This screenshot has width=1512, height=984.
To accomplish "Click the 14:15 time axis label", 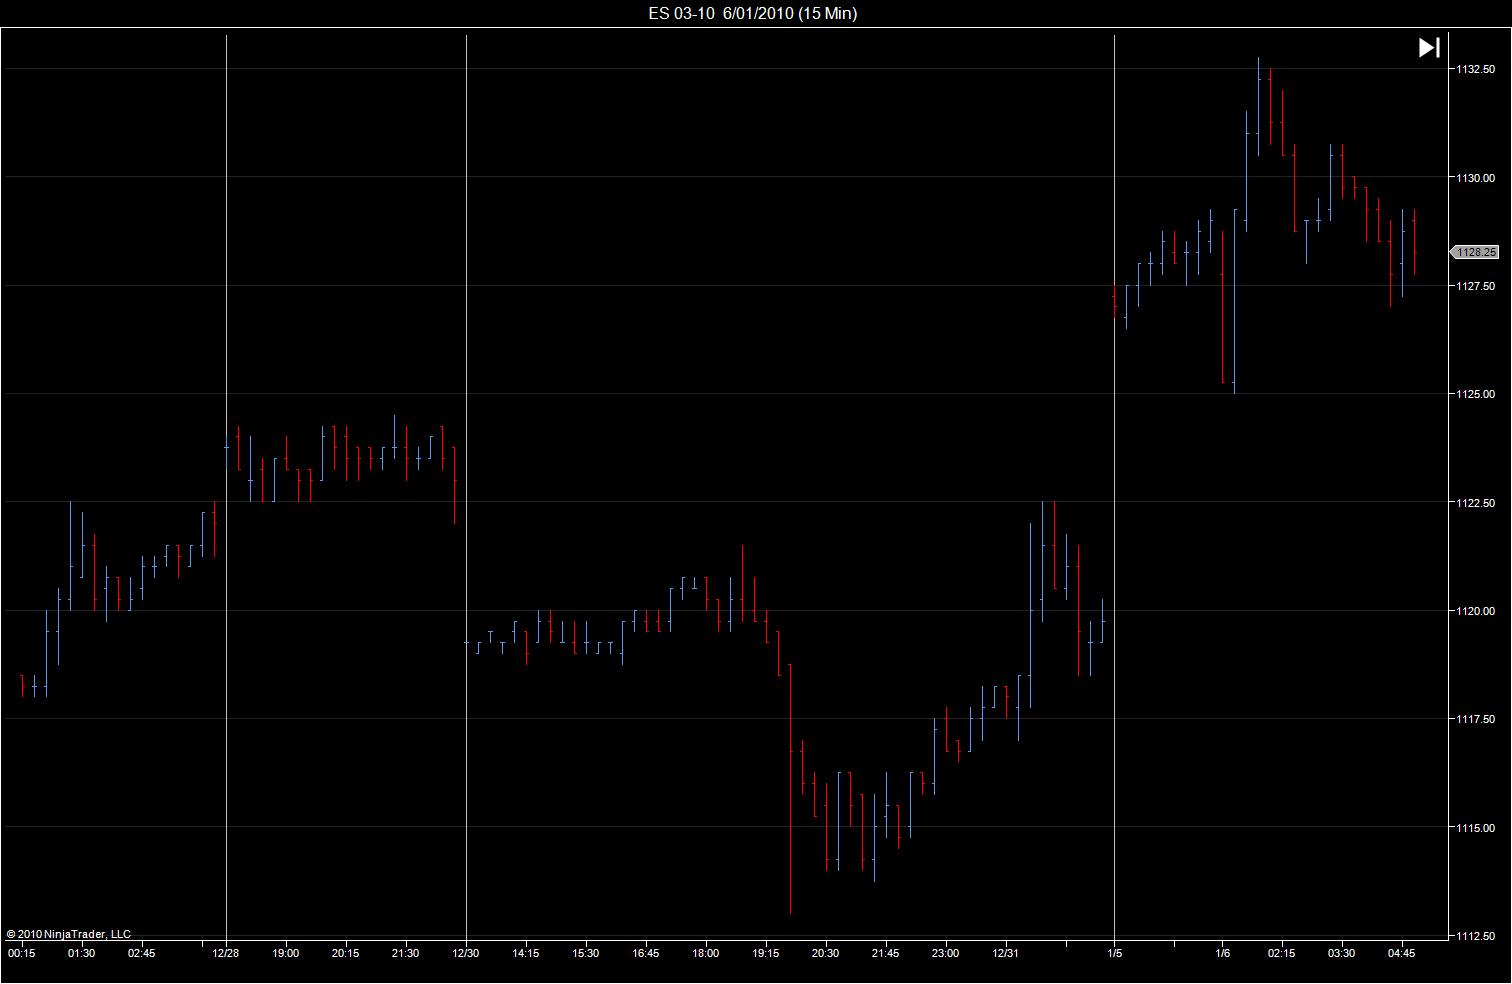I will pyautogui.click(x=526, y=953).
